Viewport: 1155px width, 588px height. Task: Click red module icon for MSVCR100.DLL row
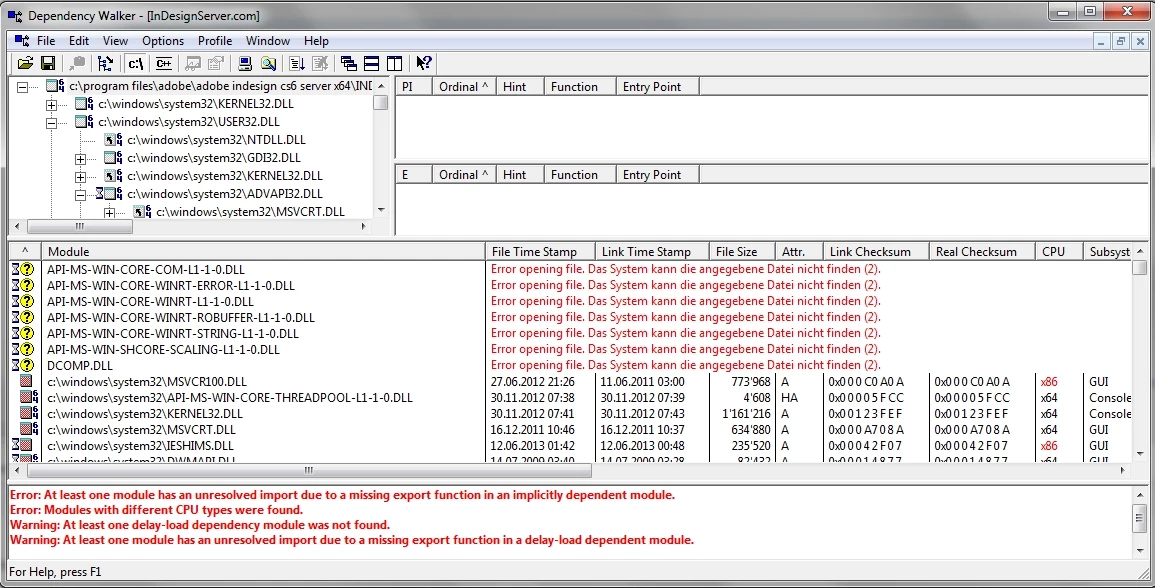(27, 382)
